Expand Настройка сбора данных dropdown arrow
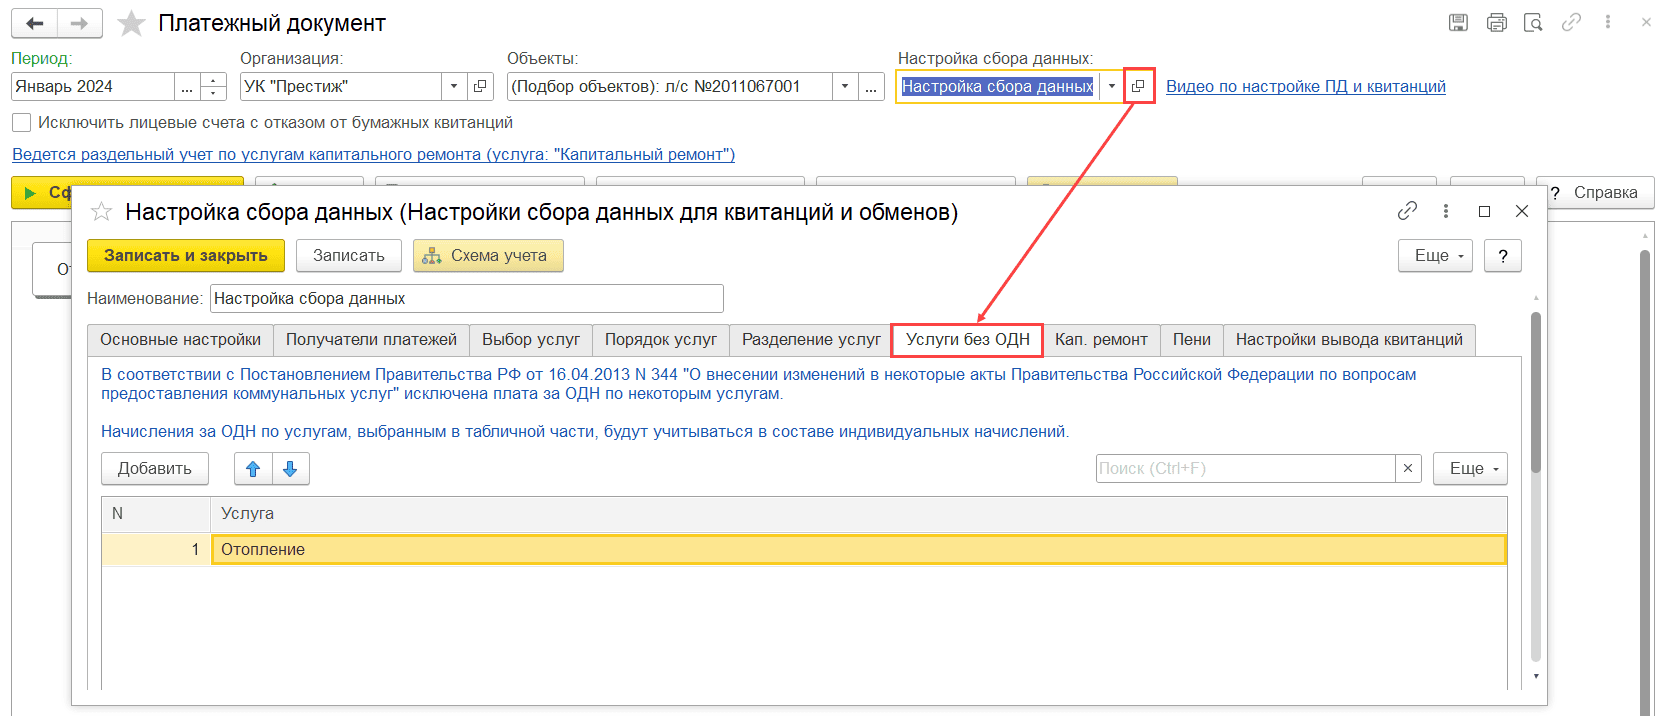Viewport: 1675px width, 716px height. tap(1111, 87)
